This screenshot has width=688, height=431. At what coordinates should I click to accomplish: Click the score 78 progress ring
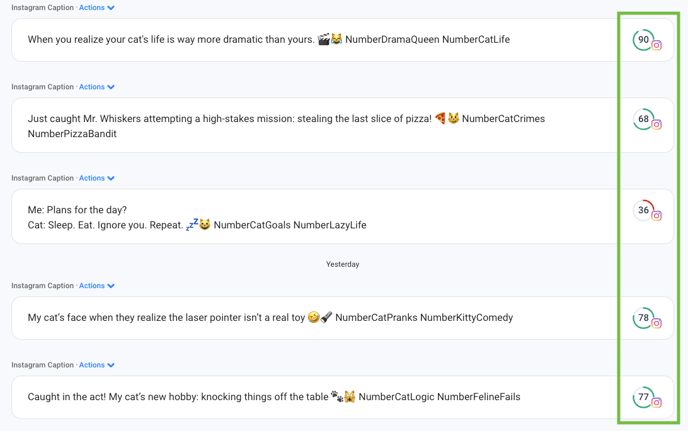coord(643,318)
